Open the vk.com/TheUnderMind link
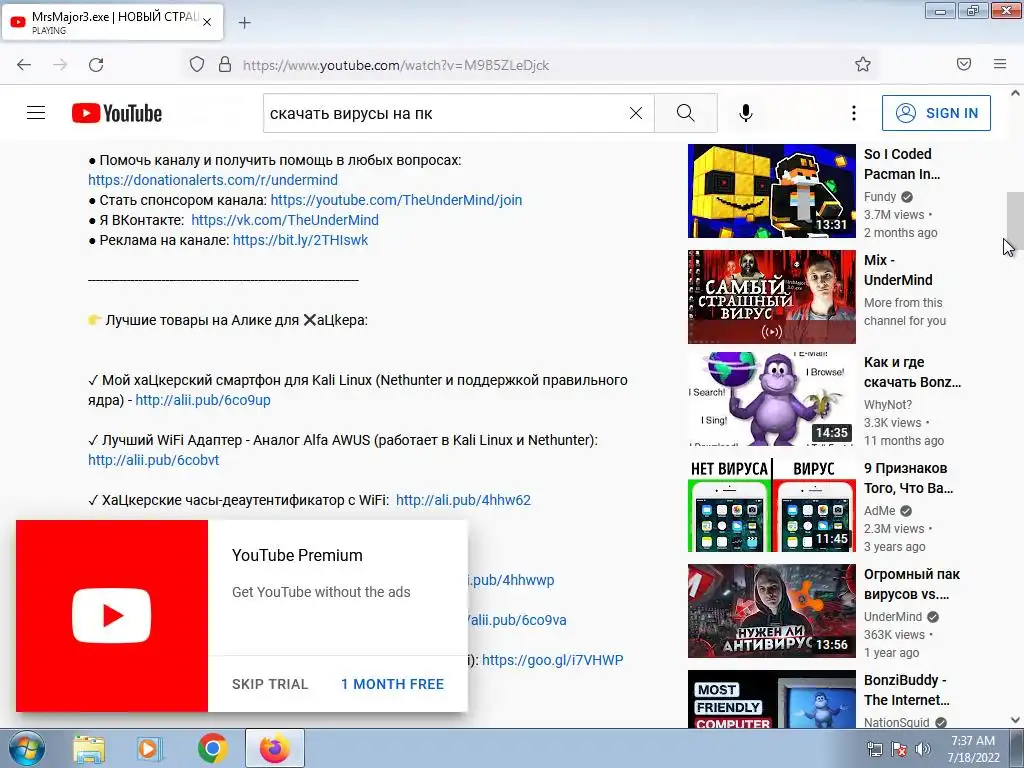 click(x=285, y=220)
